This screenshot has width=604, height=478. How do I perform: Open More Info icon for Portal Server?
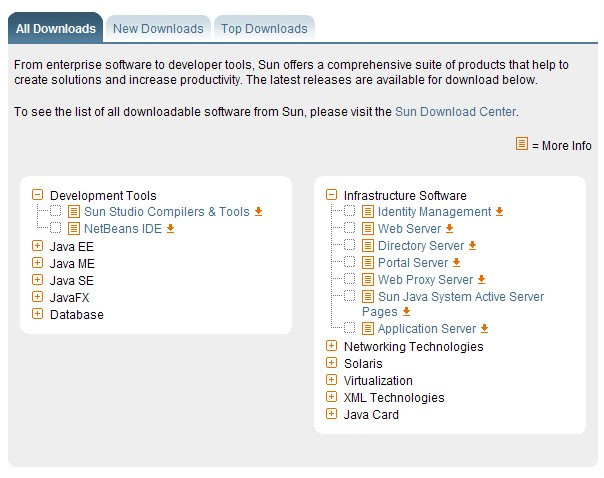[x=368, y=262]
